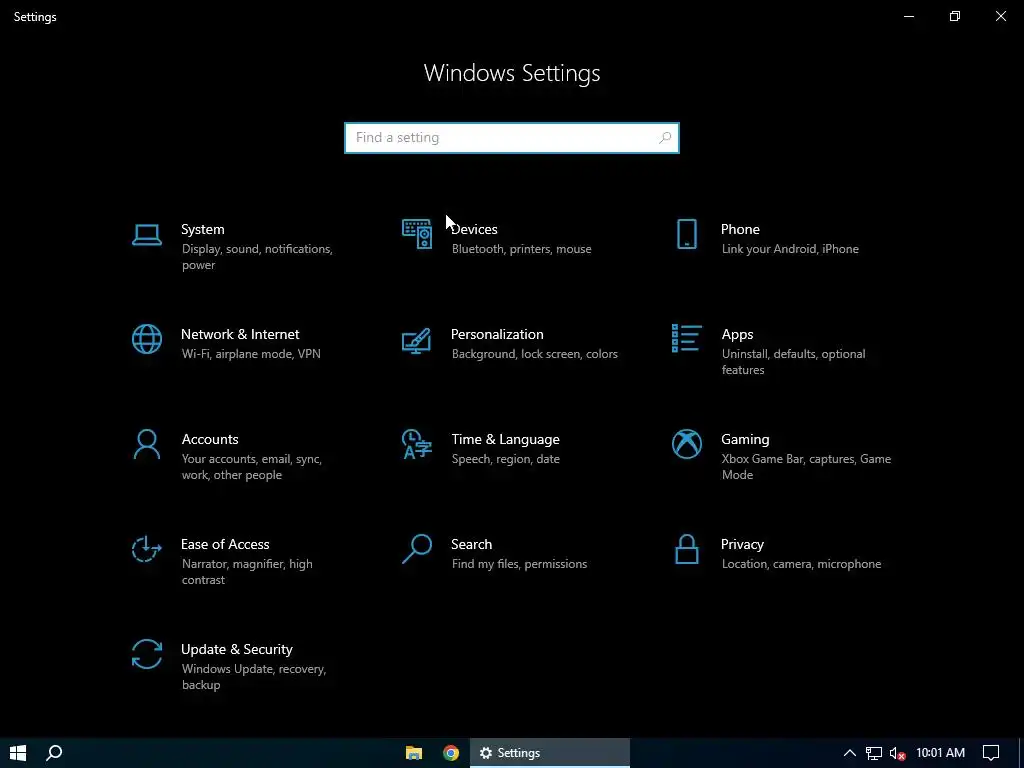
Task: Select the Accounts person icon
Action: pos(146,444)
